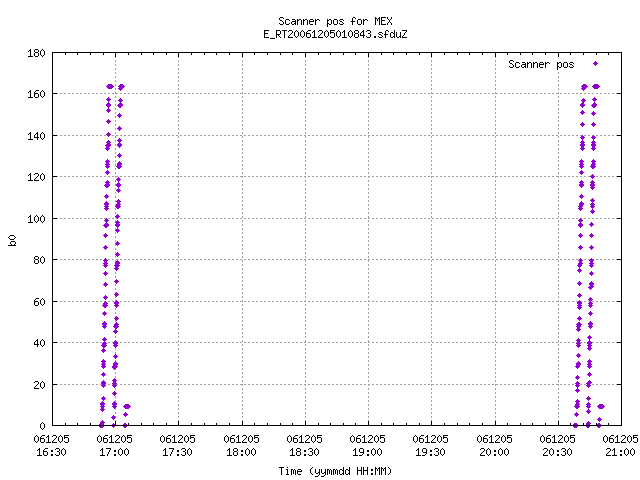The width and height of the screenshot is (640, 480).
Task: Click x-axis time label 20:30
Action: pos(558,453)
